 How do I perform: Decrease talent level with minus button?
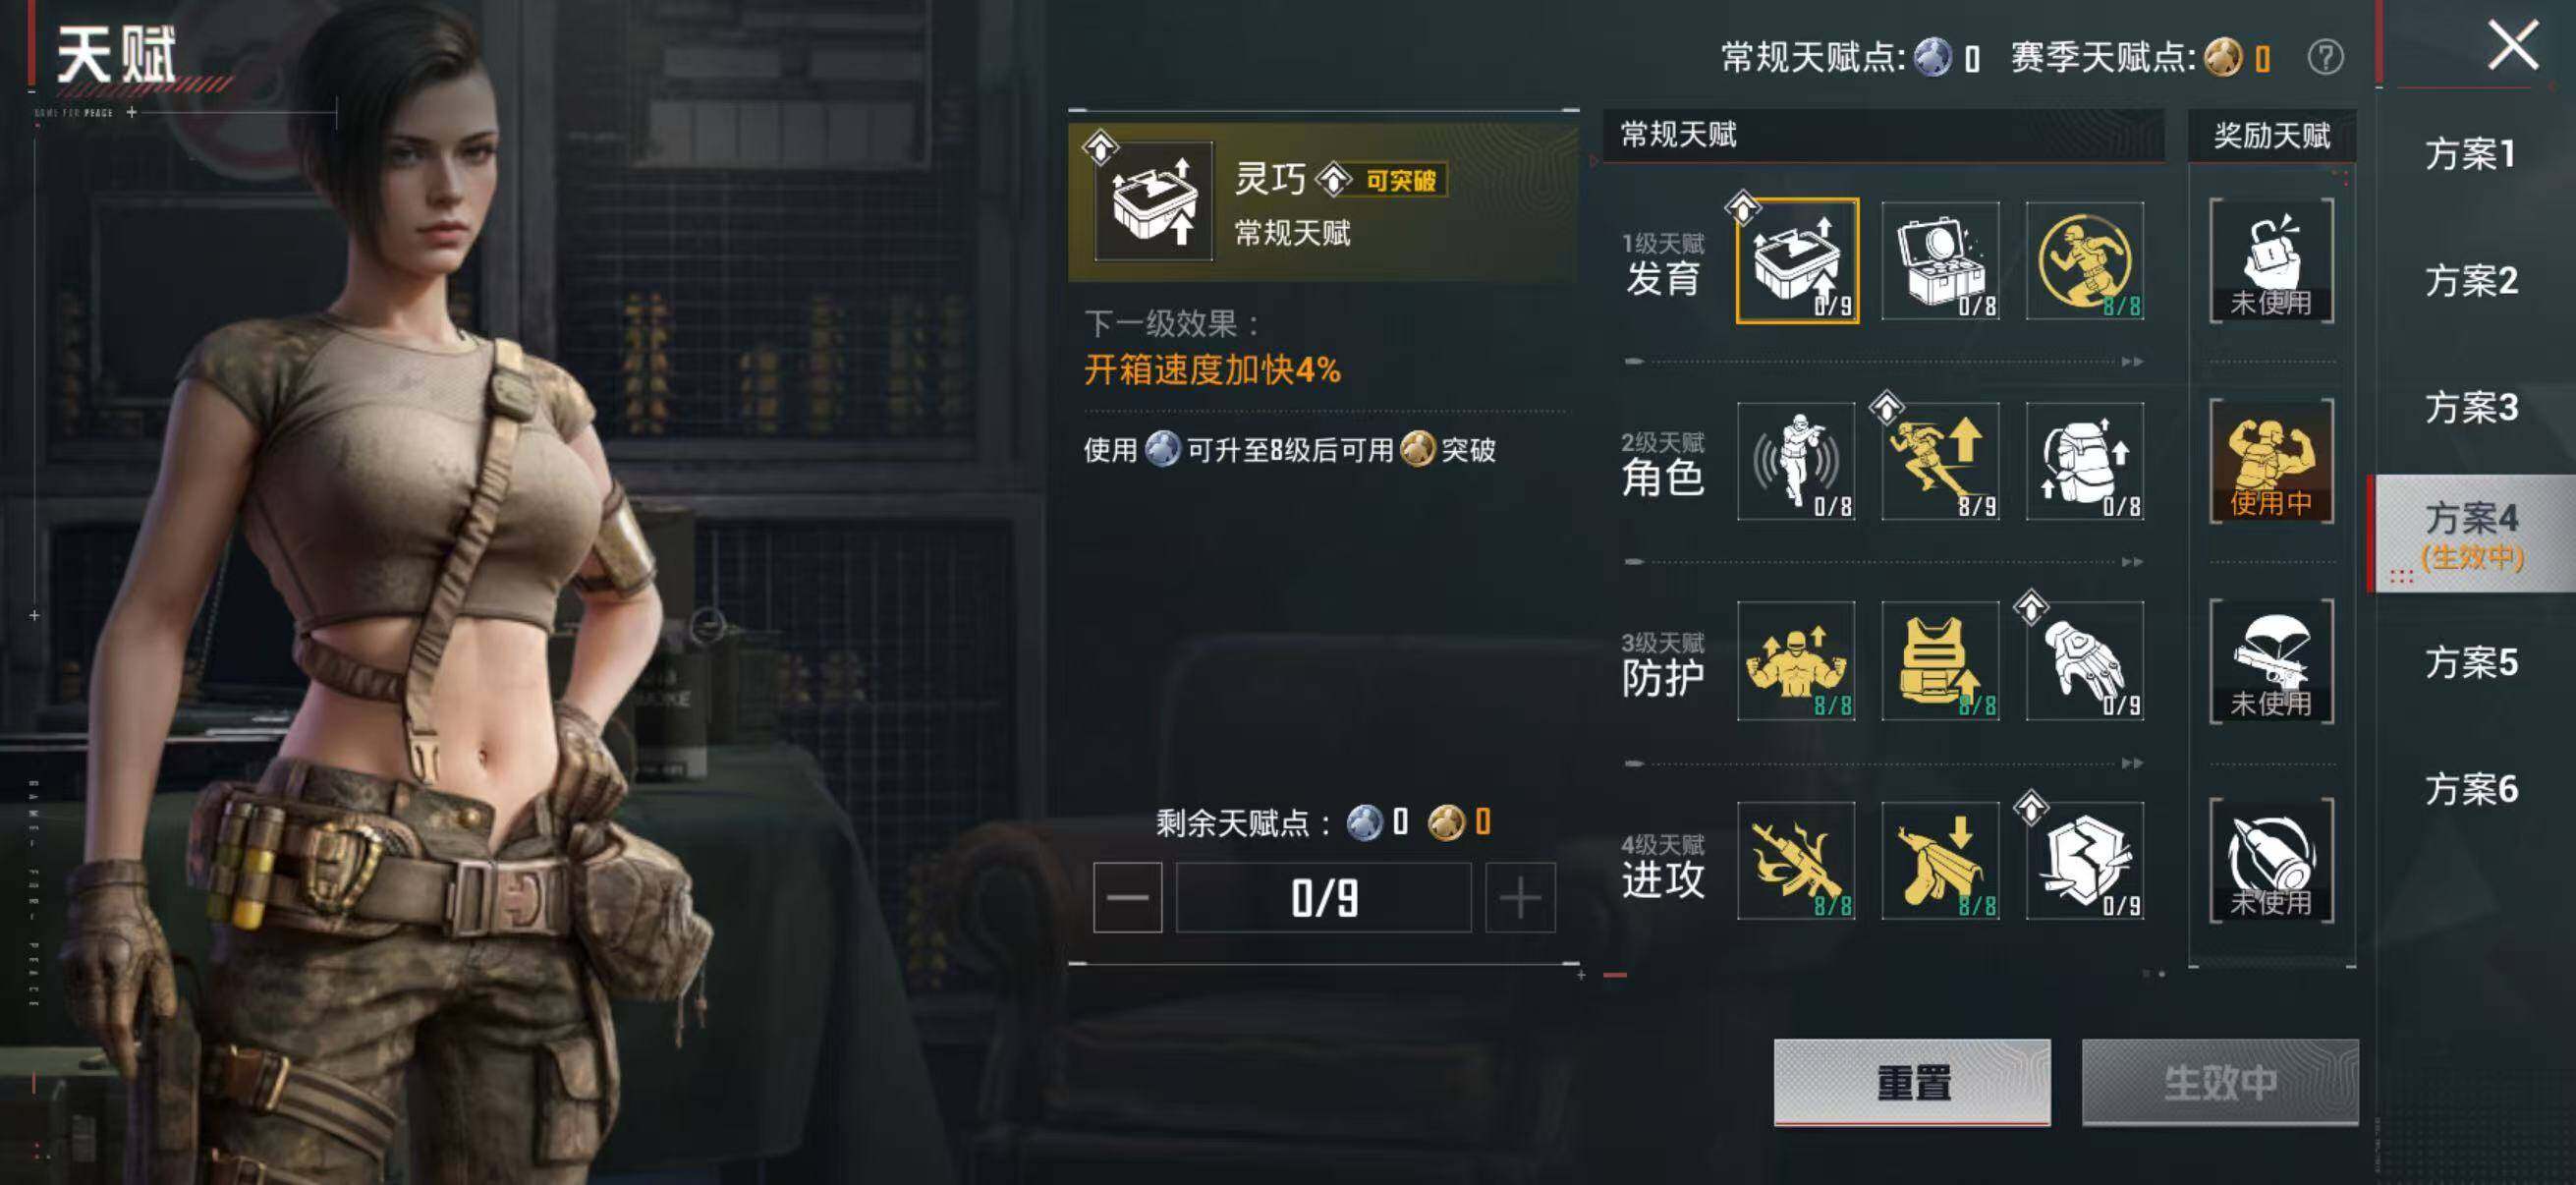pyautogui.click(x=1127, y=898)
